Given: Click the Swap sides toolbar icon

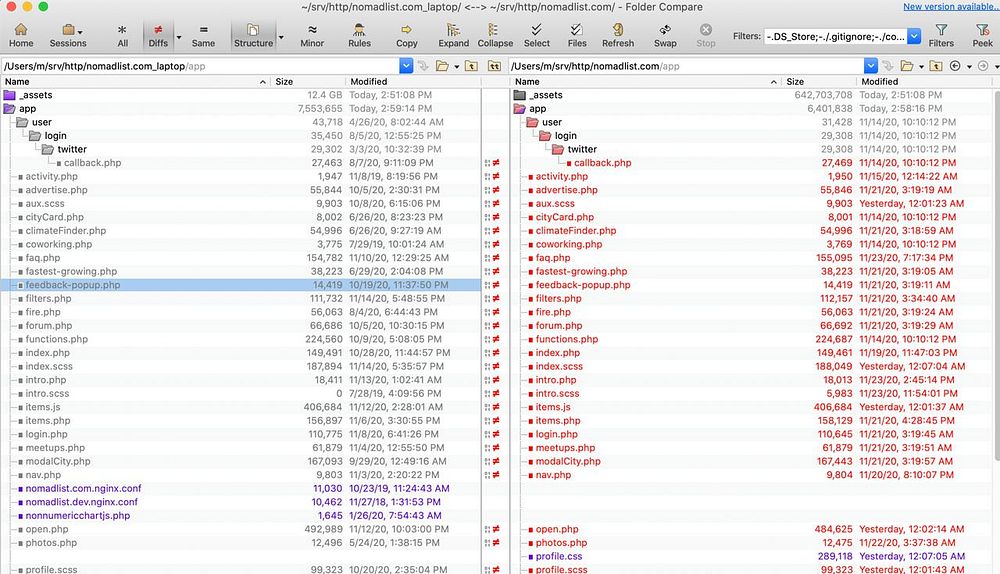Looking at the screenshot, I should [x=665, y=35].
